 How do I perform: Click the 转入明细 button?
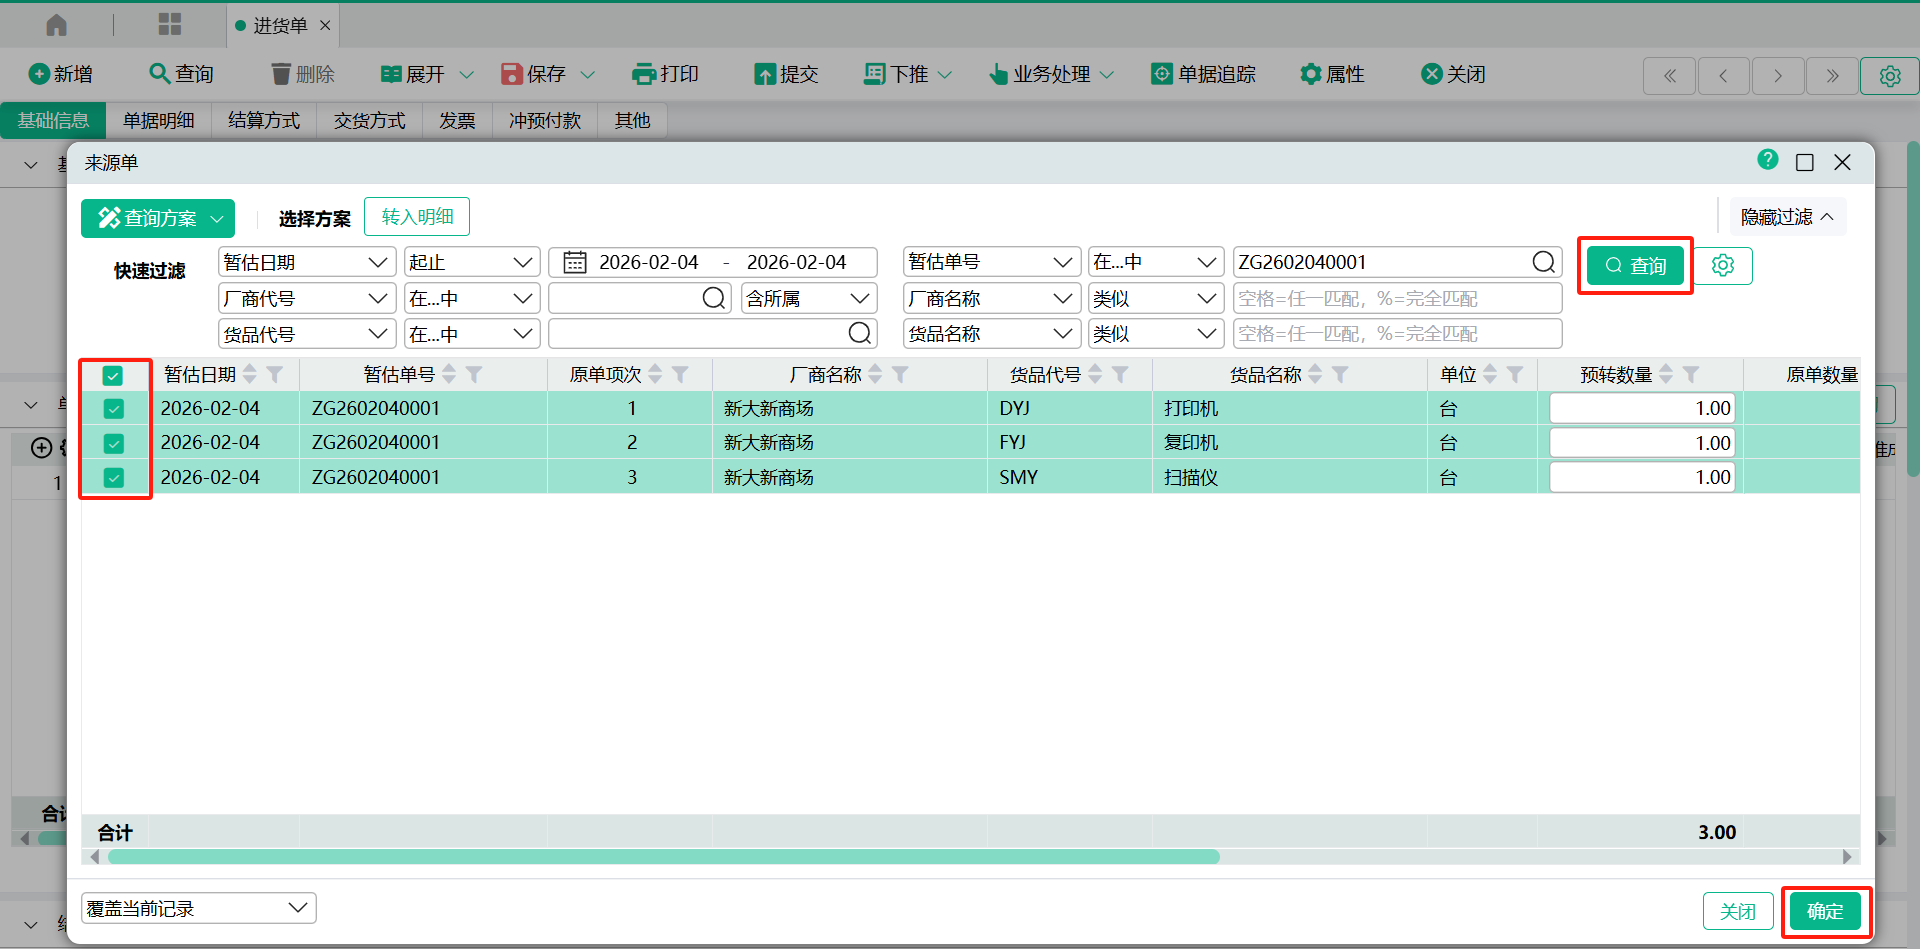[417, 217]
